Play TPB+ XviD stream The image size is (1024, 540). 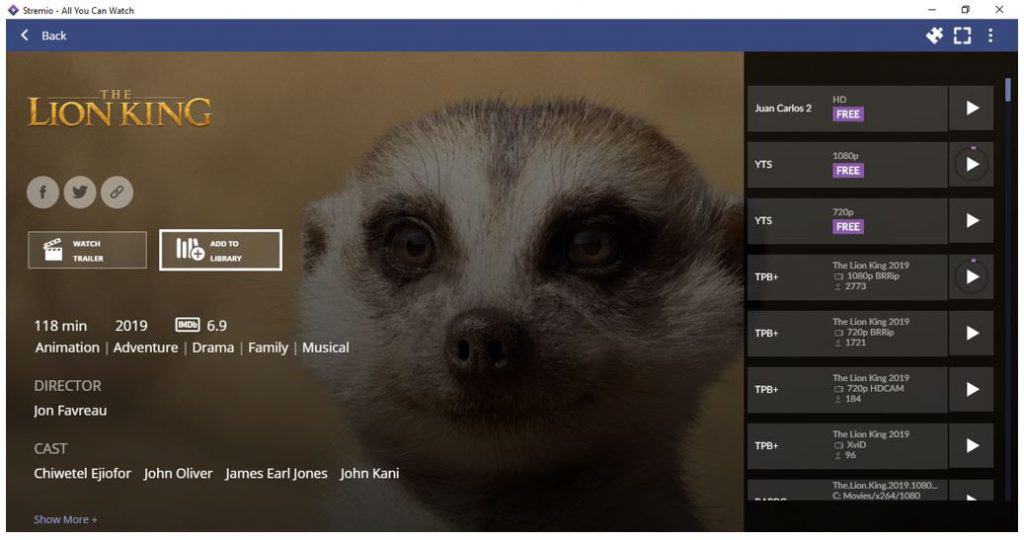[972, 445]
